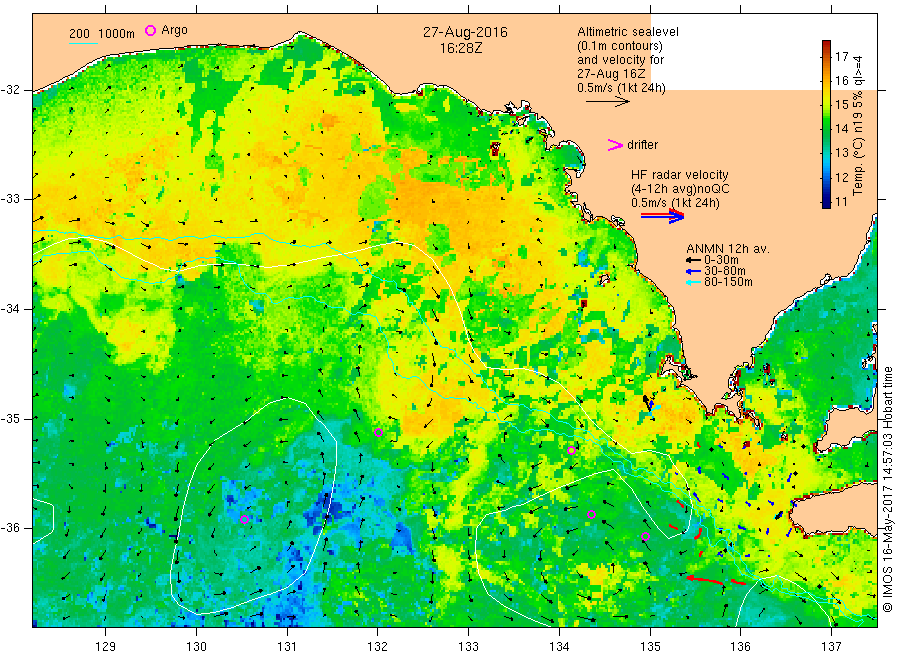The width and height of the screenshot is (900, 660).
Task: Click the red and blue HF radar arrow
Action: point(663,216)
